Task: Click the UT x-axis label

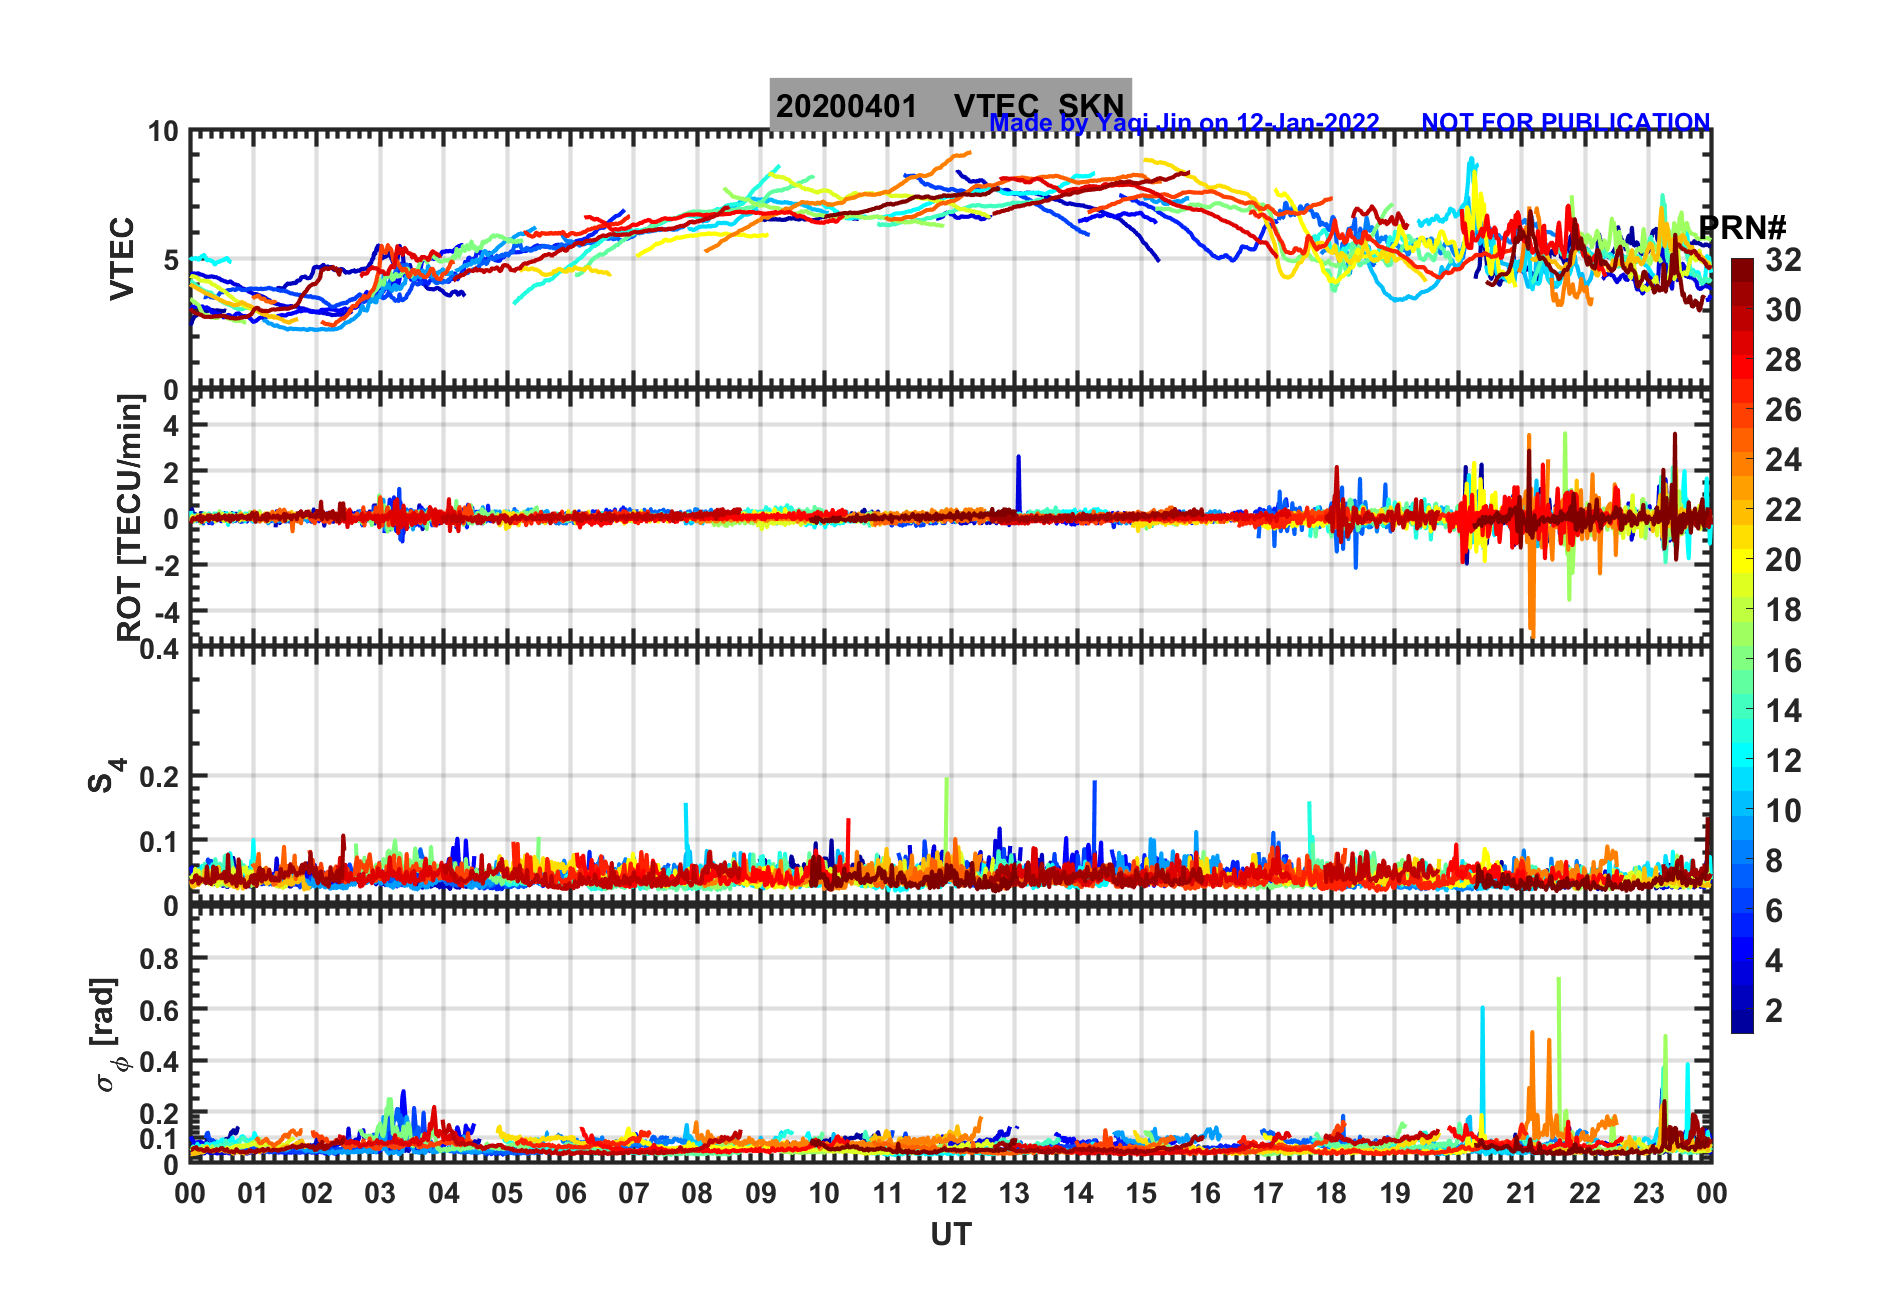Action: point(951,1235)
